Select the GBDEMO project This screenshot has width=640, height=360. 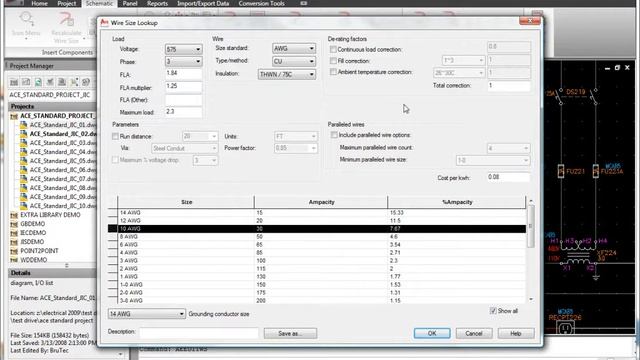click(28, 224)
